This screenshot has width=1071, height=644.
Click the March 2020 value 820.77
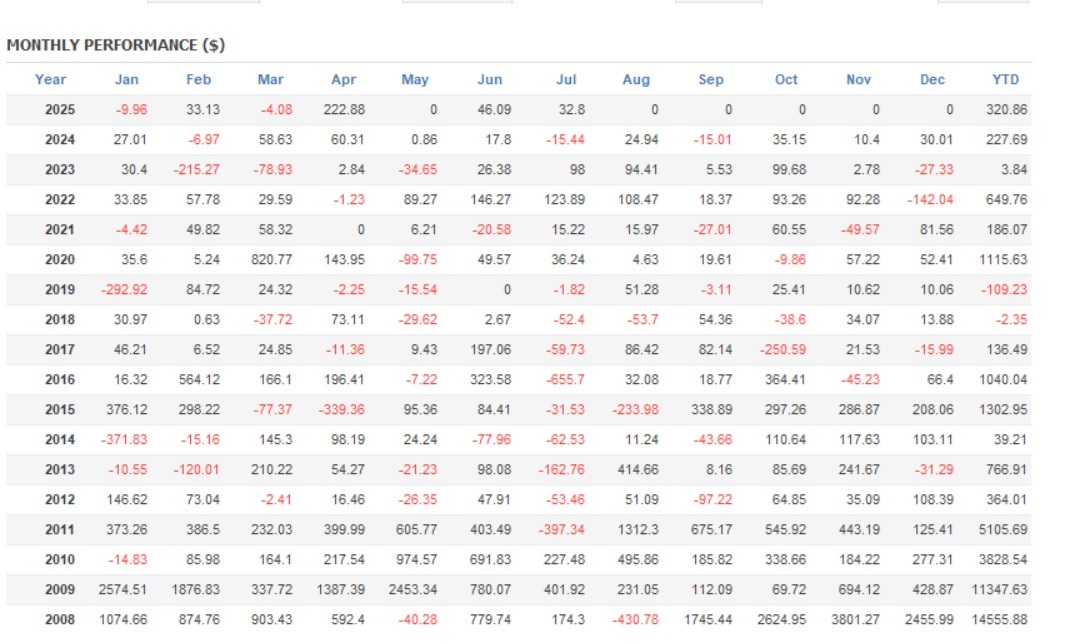tap(273, 260)
